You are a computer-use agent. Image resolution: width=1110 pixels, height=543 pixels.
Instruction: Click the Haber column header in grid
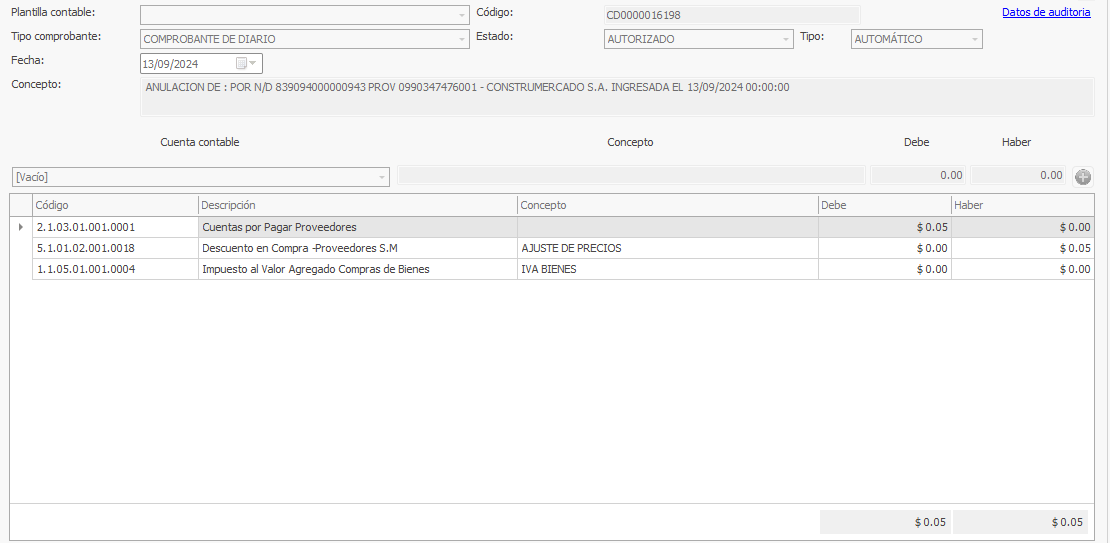click(1021, 205)
